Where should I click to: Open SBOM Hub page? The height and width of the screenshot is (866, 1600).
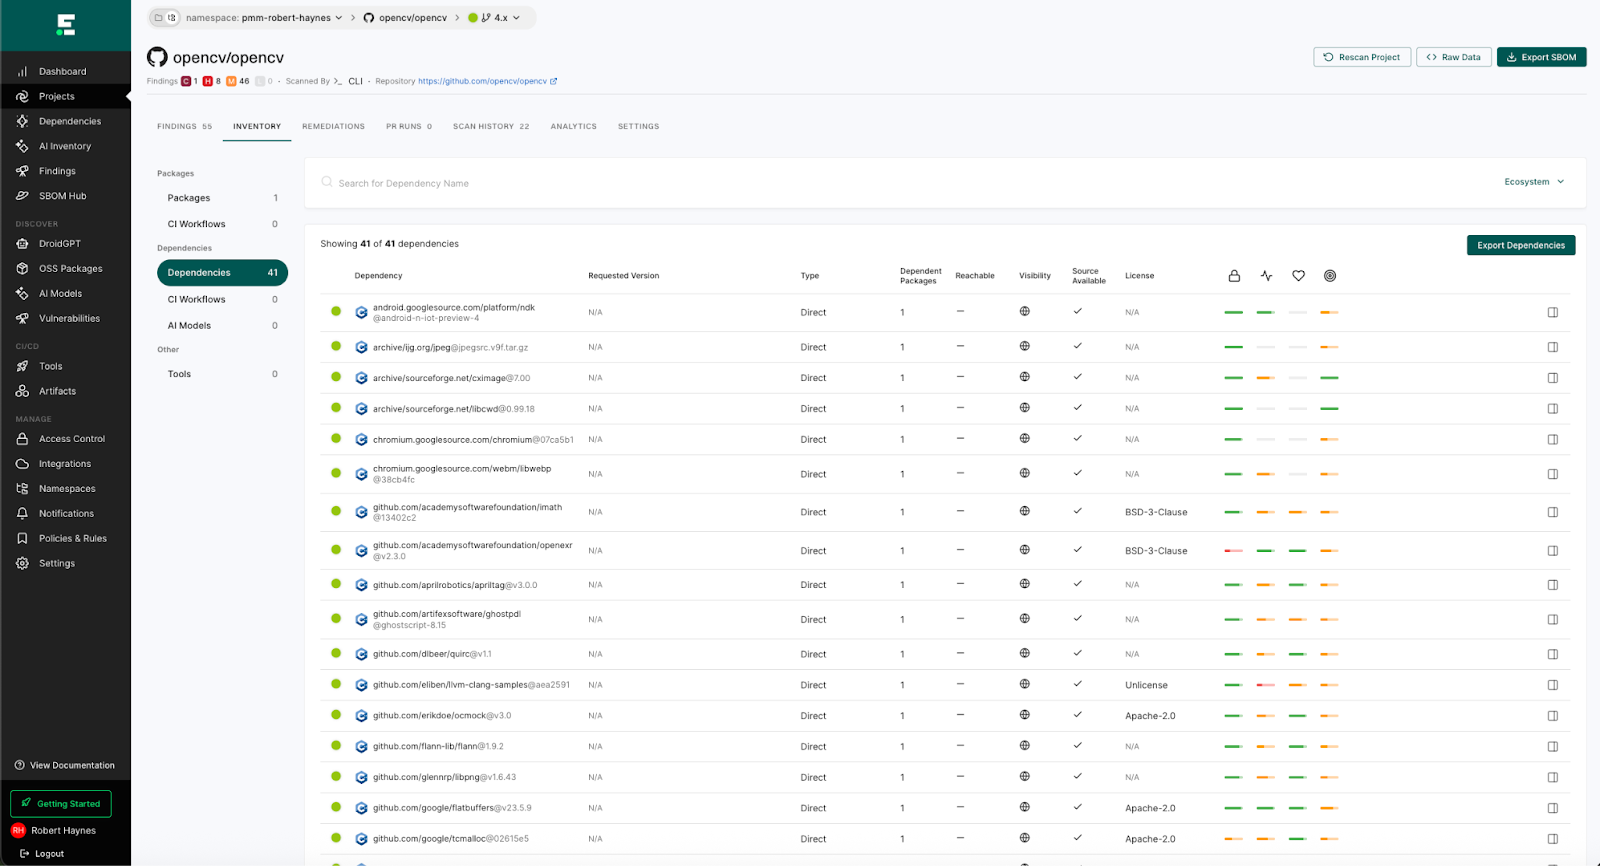[x=62, y=196]
